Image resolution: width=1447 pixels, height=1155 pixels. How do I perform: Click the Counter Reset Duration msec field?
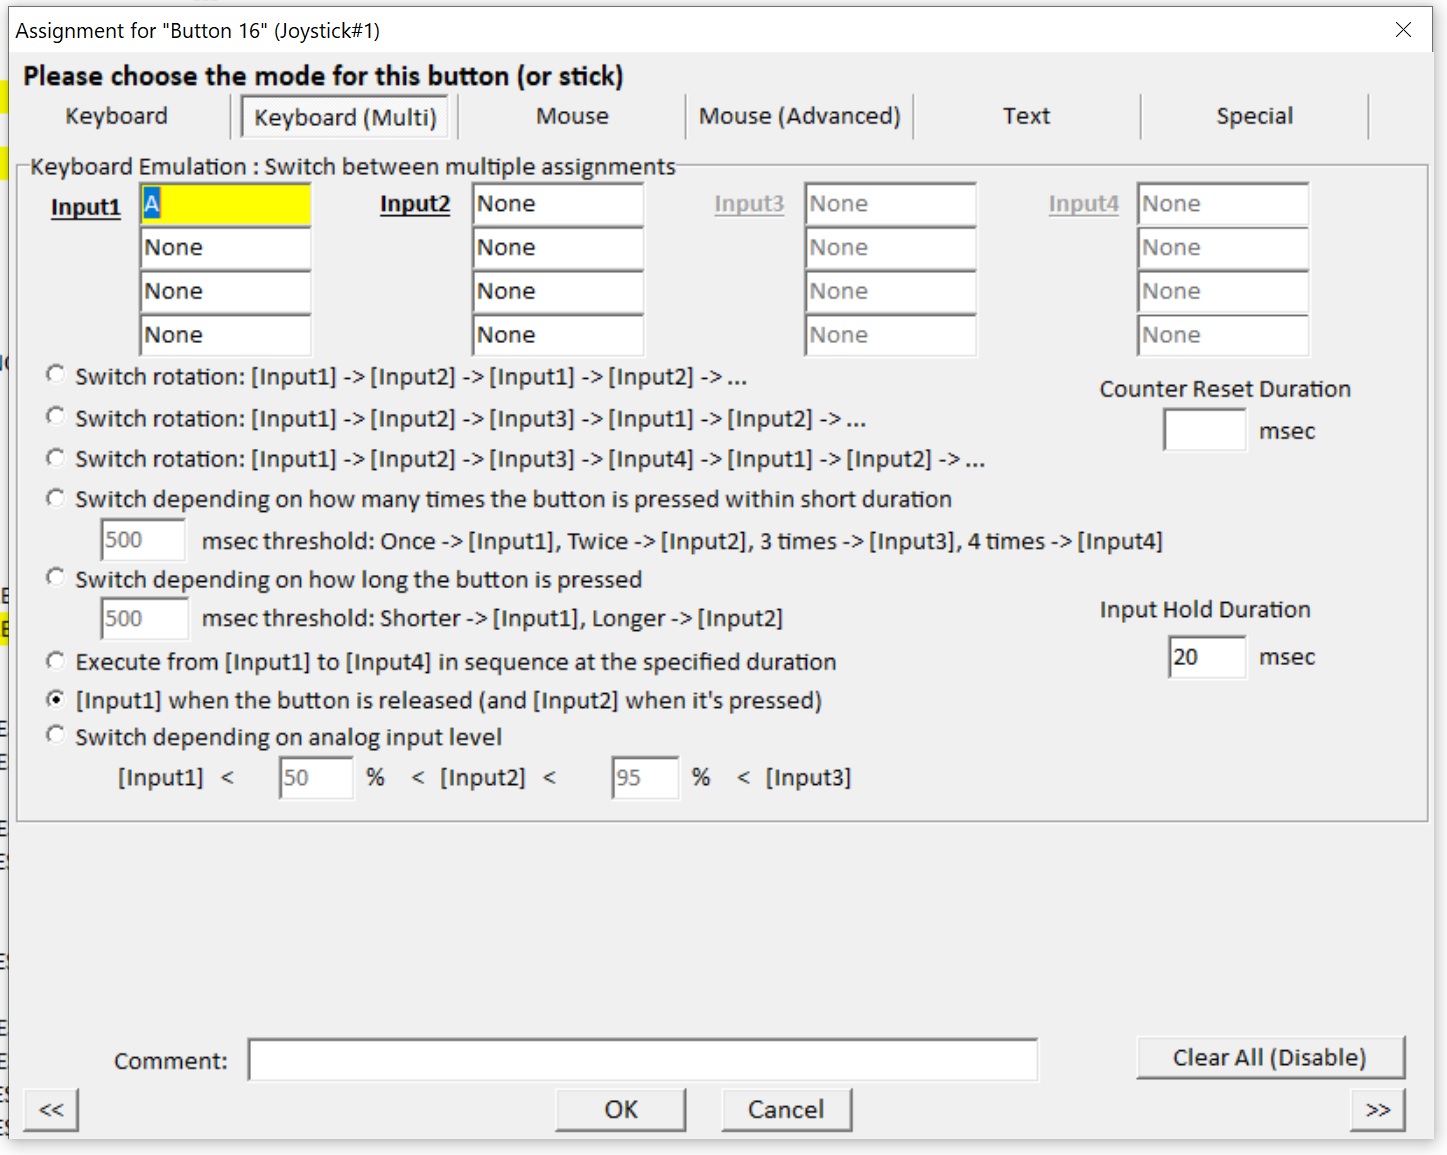[x=1205, y=430]
